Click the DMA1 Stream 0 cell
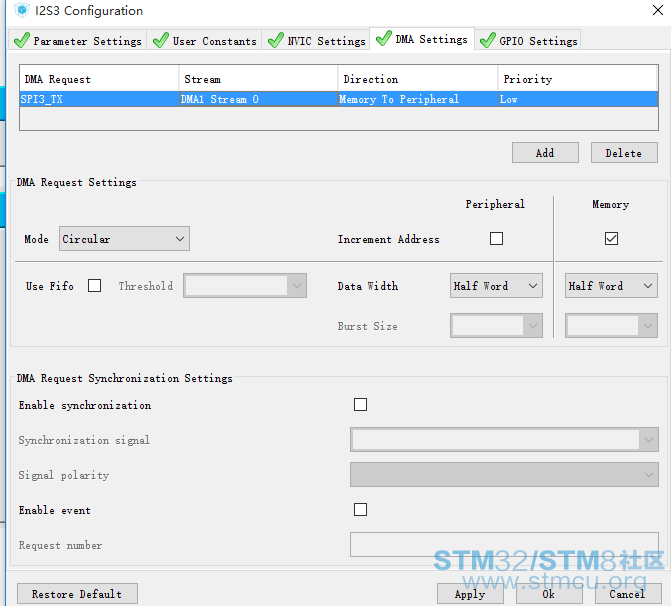 [x=258, y=99]
